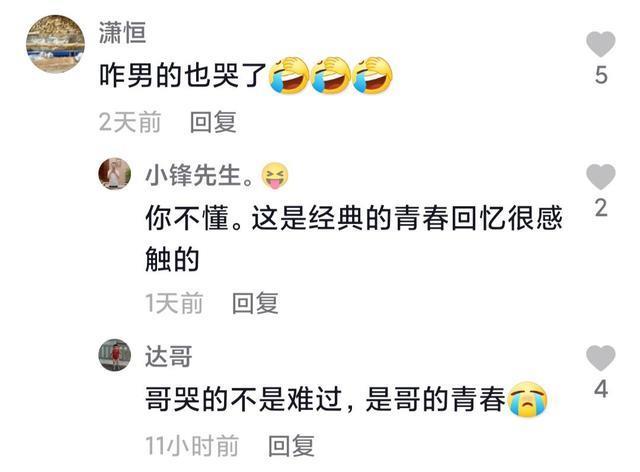Reply to 潇恒's comment via 回复
The image size is (640, 472).
(213, 122)
